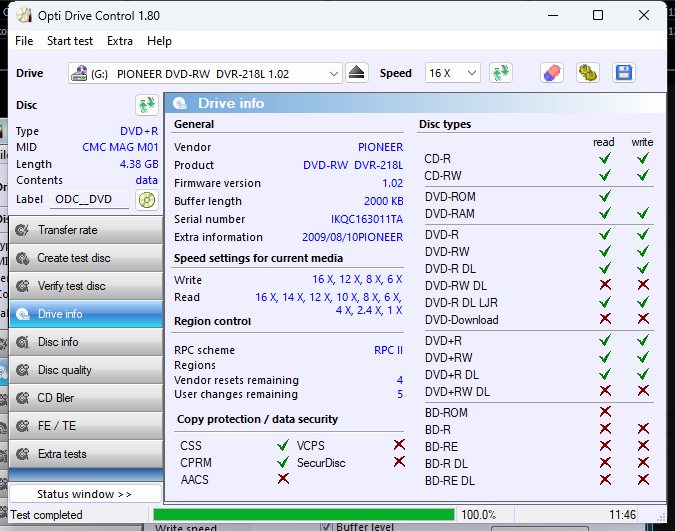This screenshot has width=675, height=531.
Task: Open the Create test disc panel
Action: 86,258
